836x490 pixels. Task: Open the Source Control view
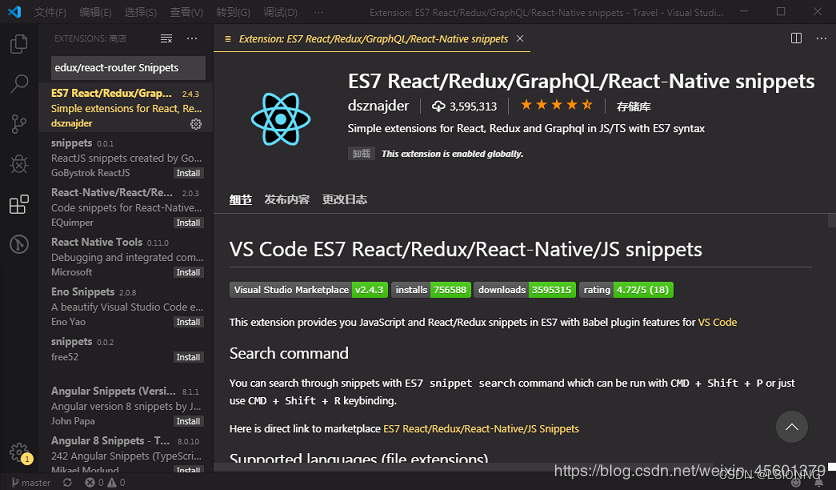(x=19, y=124)
